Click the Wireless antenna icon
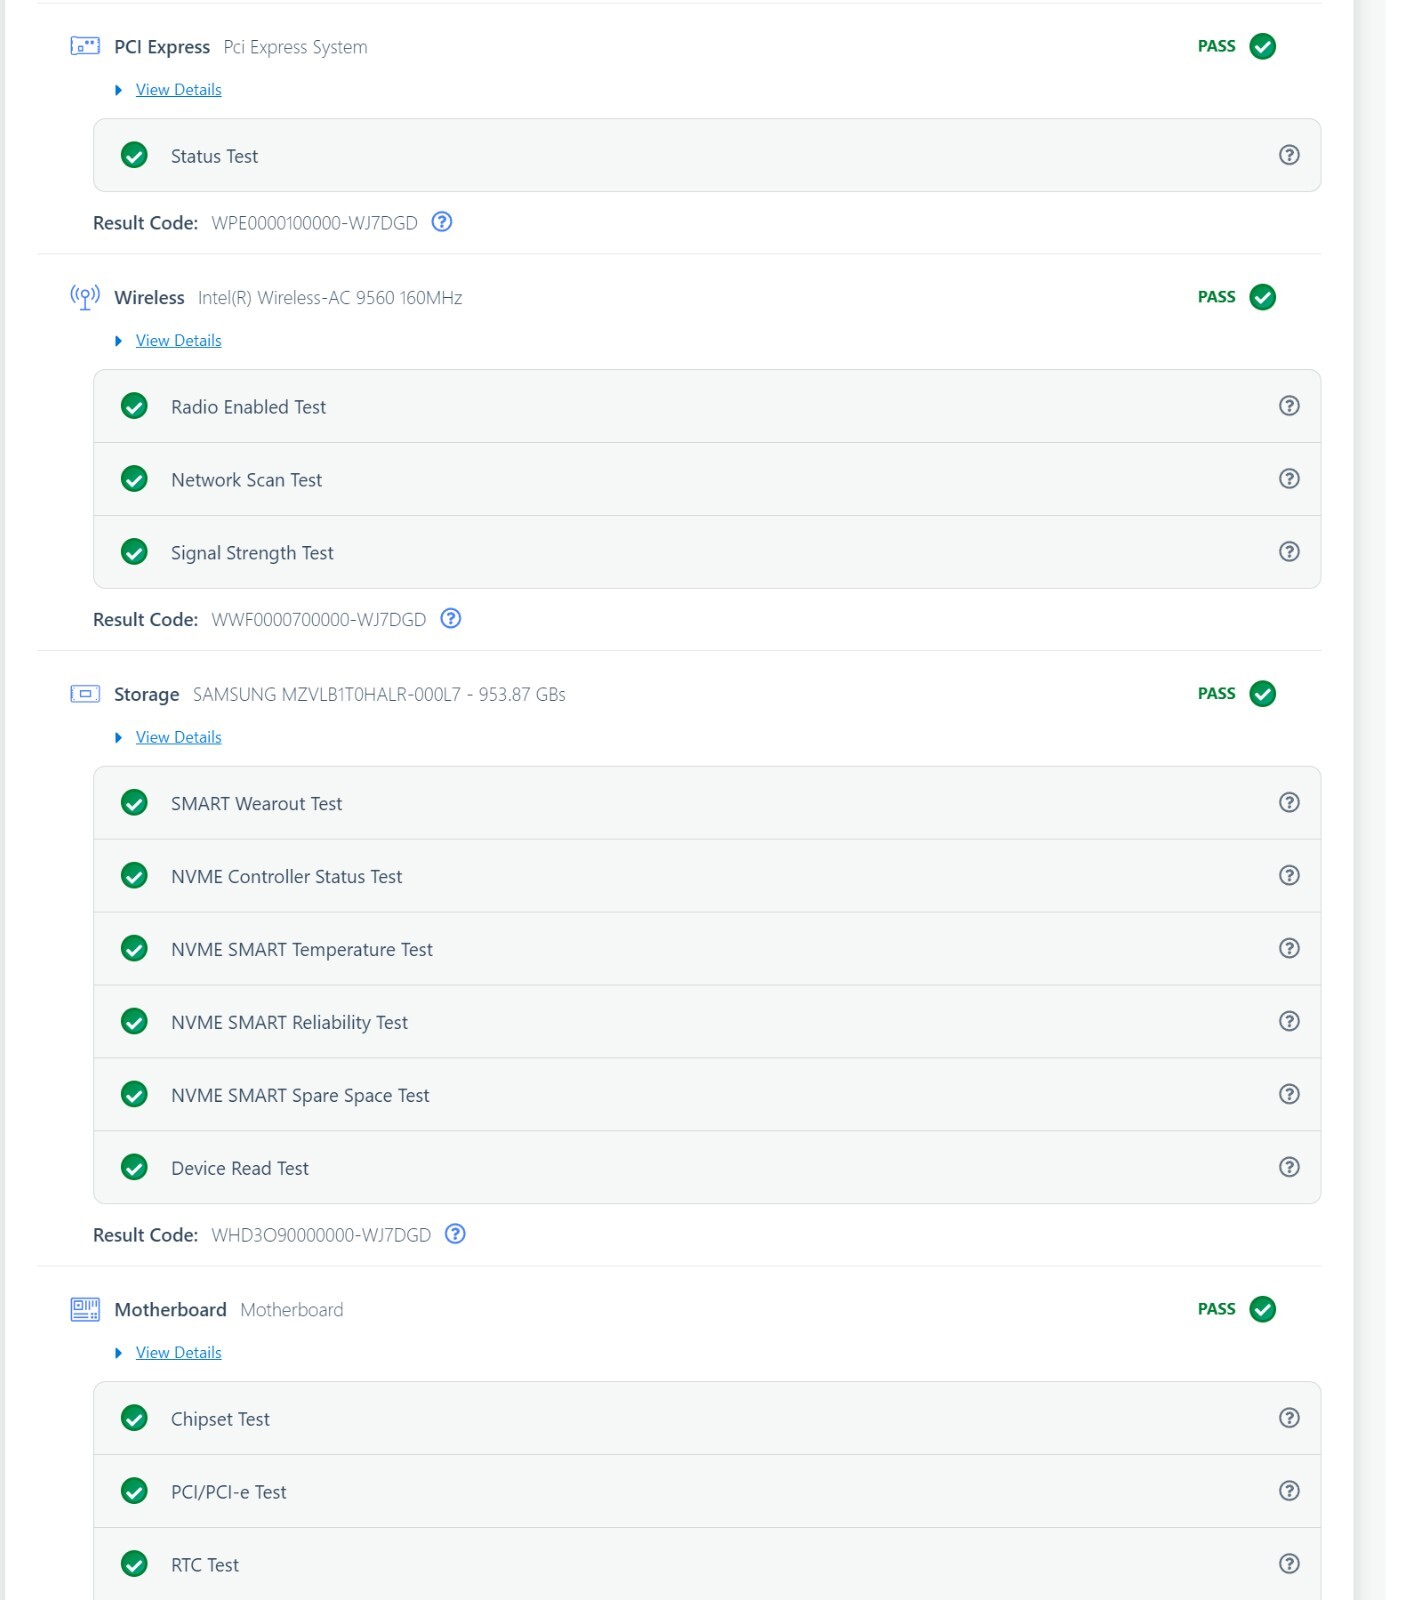This screenshot has height=1600, width=1413. [x=85, y=297]
